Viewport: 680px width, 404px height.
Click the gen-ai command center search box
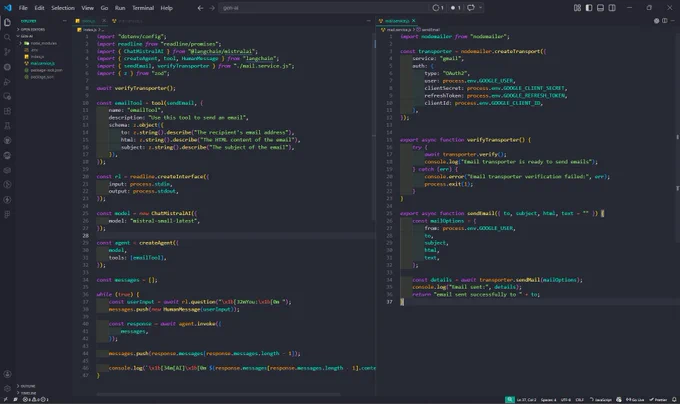324,8
